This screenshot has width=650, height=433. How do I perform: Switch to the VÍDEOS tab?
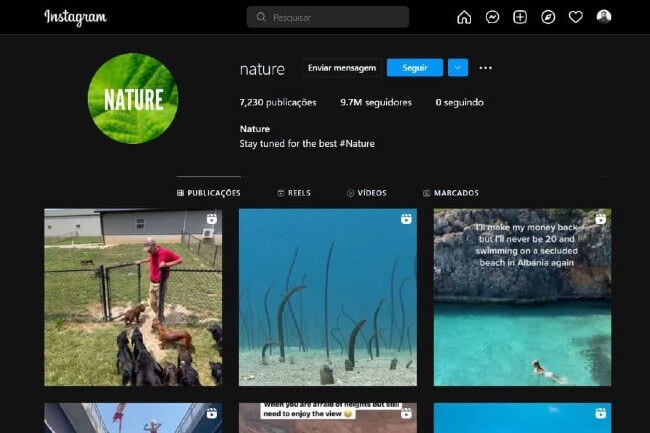coord(366,193)
